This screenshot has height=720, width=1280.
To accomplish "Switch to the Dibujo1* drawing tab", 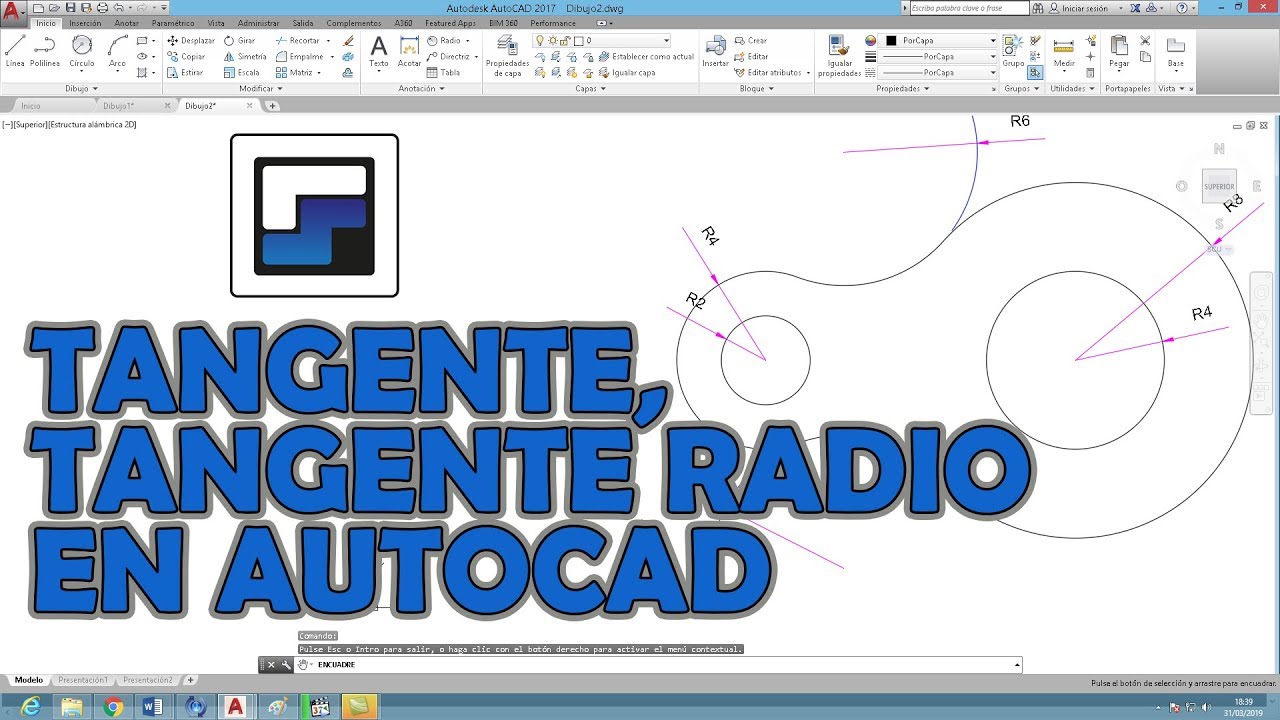I will point(117,105).
